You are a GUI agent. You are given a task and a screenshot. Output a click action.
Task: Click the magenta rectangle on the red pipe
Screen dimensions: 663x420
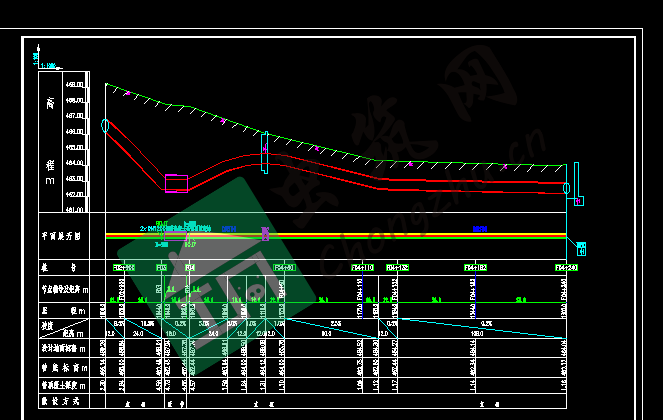176,182
